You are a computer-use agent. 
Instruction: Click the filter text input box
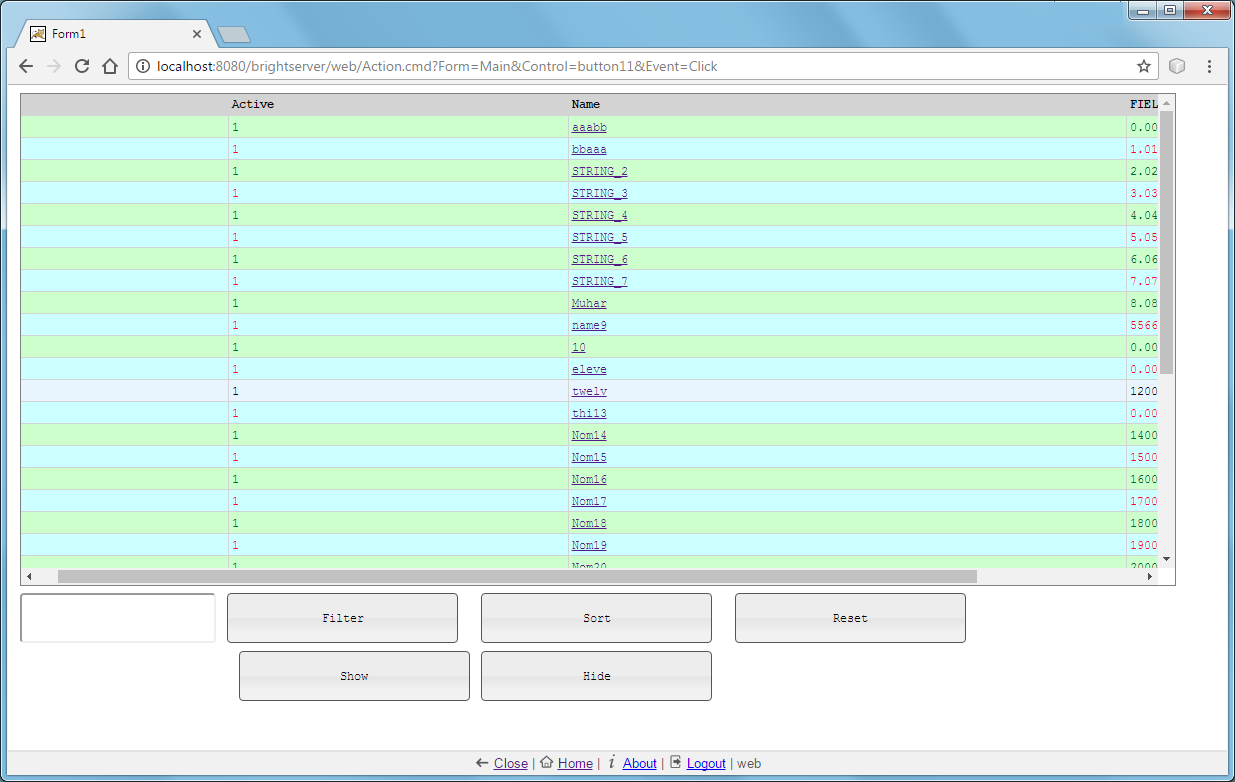tap(118, 618)
